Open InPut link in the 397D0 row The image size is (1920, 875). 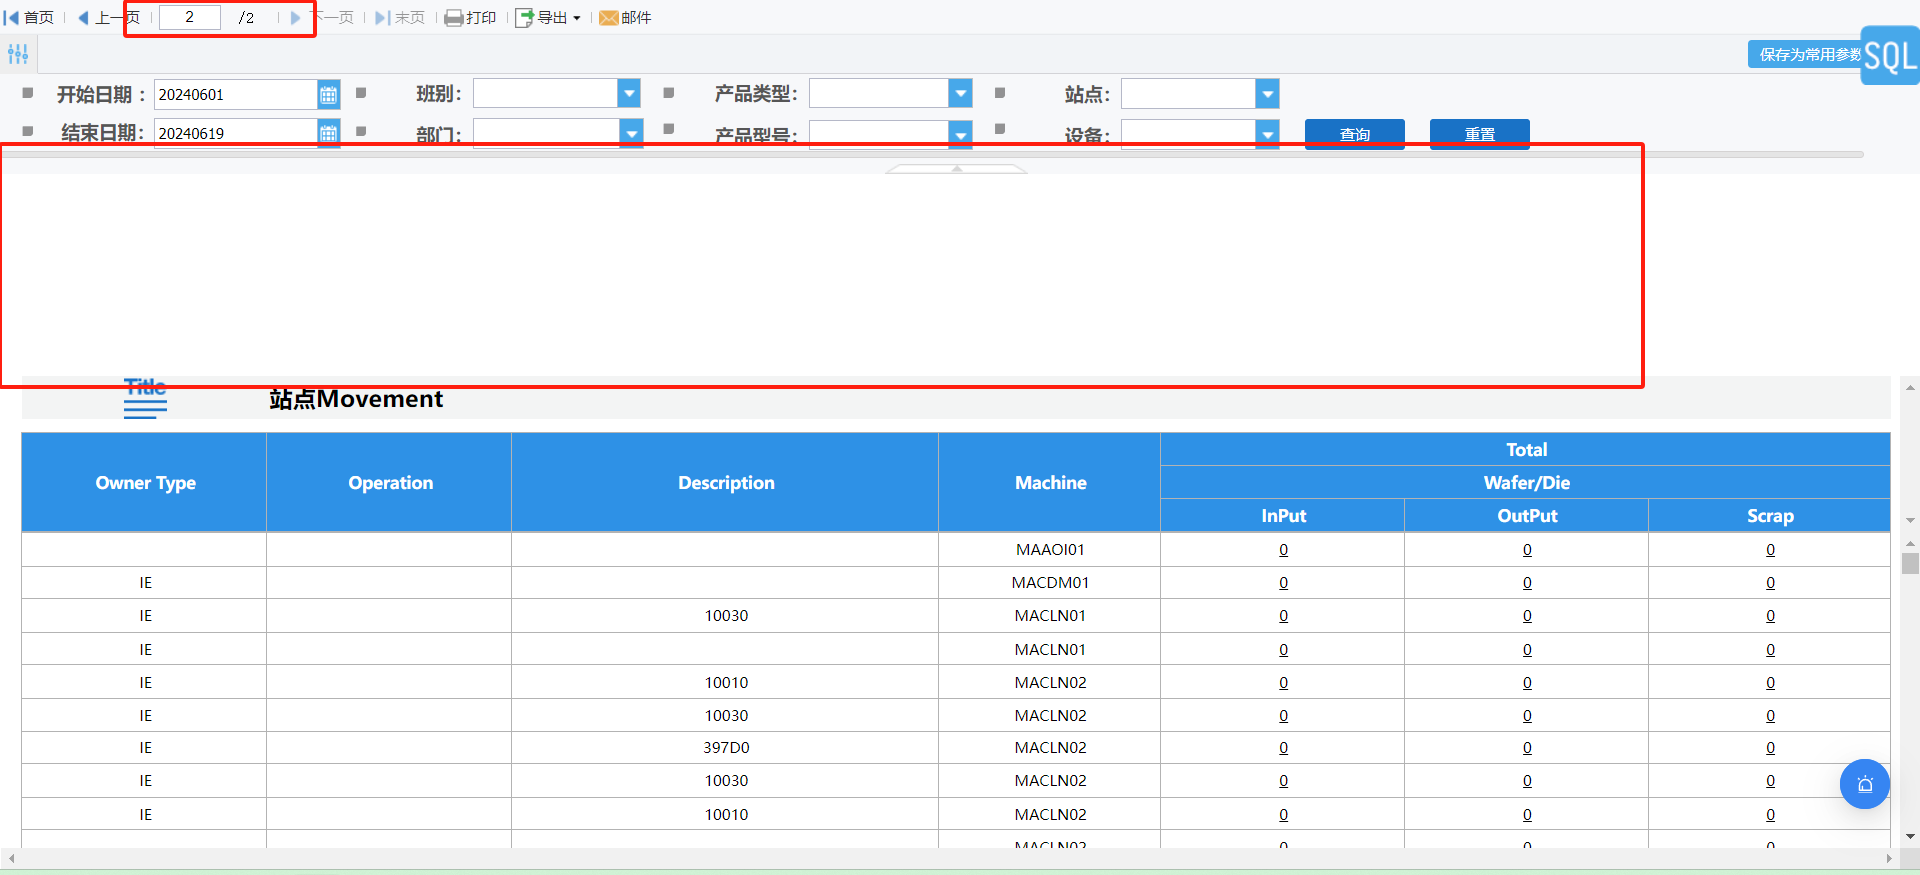(x=1283, y=748)
